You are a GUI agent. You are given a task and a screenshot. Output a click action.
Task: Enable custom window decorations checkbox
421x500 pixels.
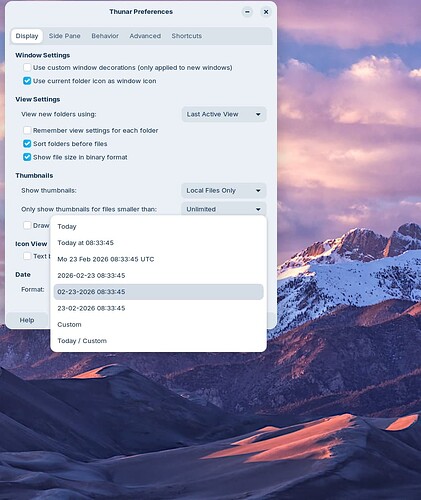pos(27,67)
